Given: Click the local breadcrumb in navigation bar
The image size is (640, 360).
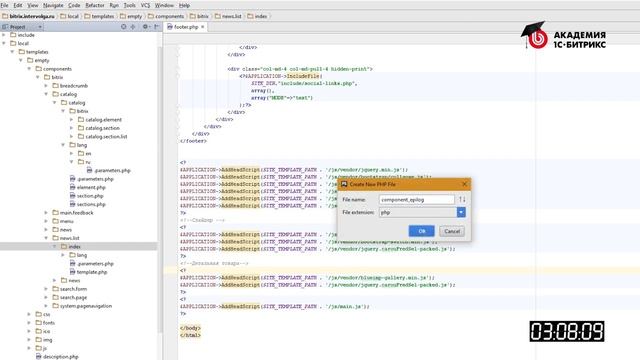Looking at the screenshot, I should pyautogui.click(x=69, y=16).
